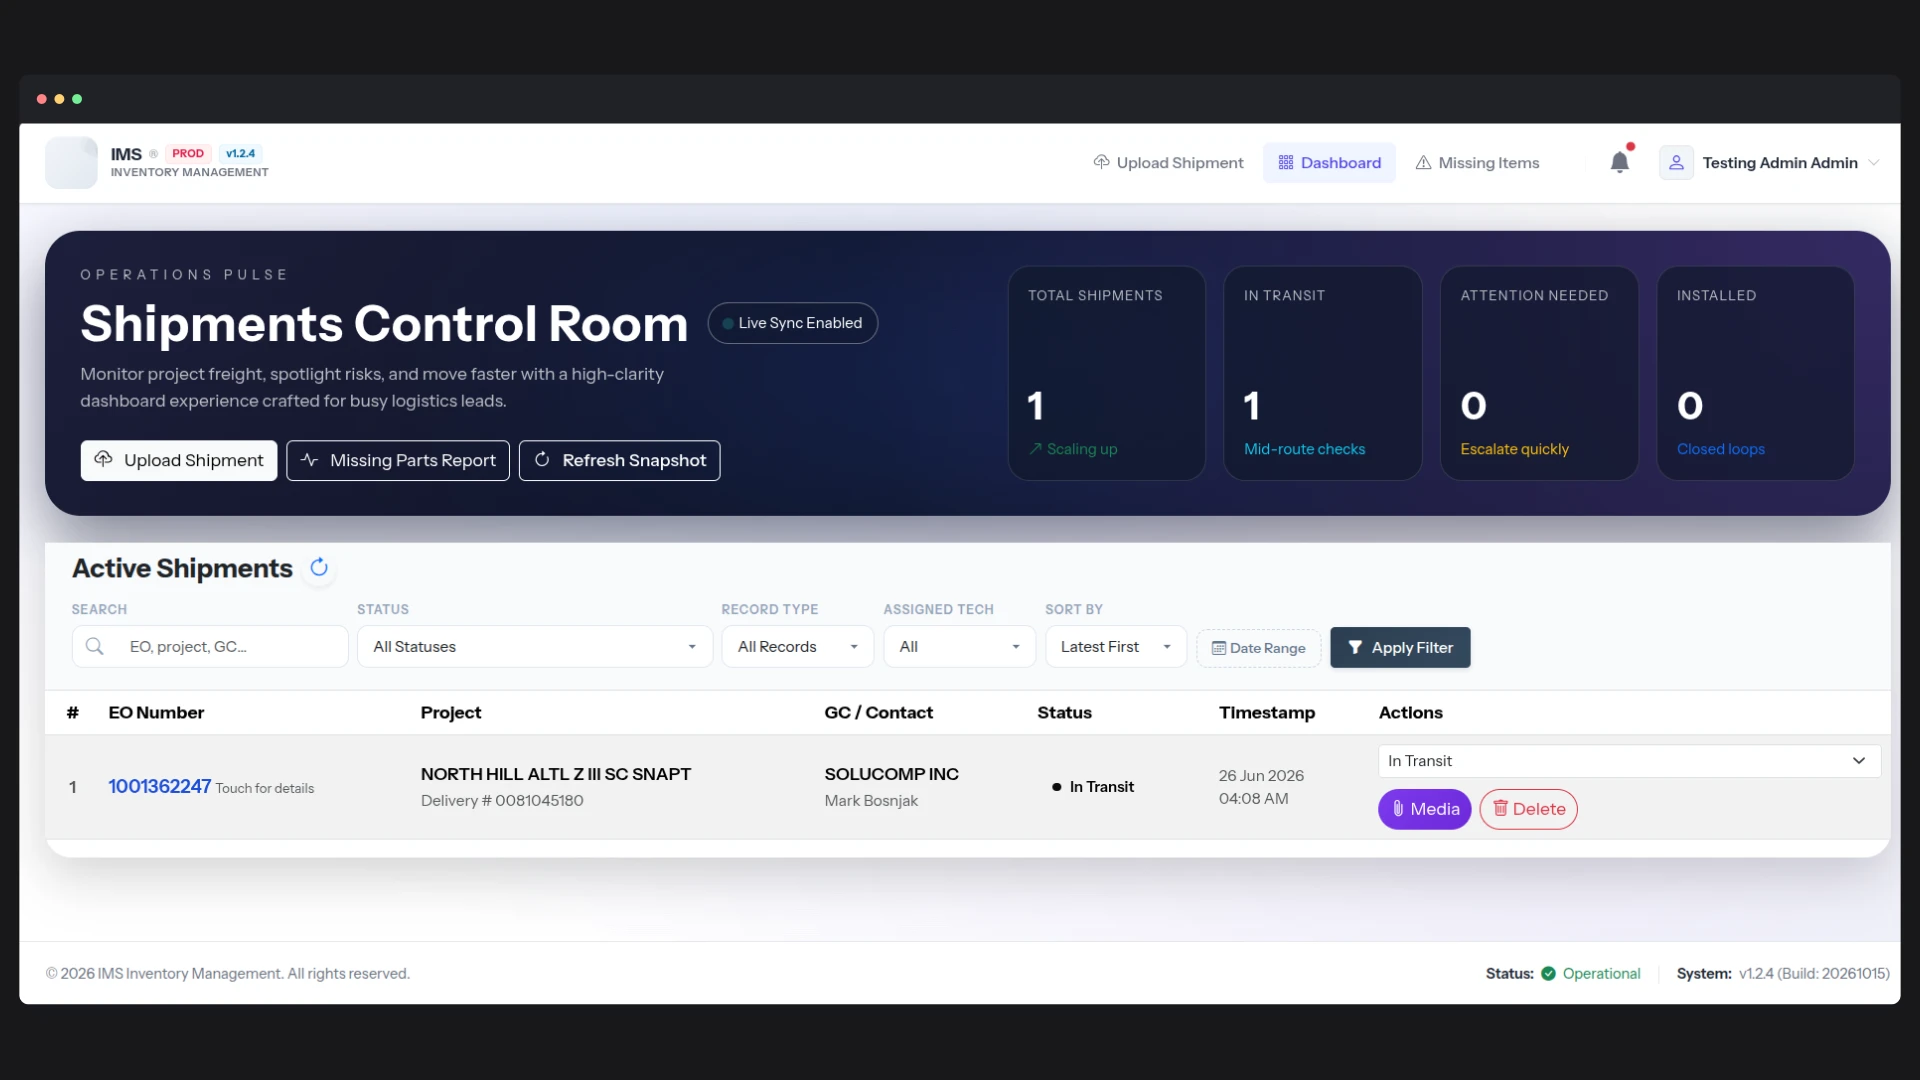Click the IMS logo tile
This screenshot has height=1080, width=1920.
pos(71,162)
